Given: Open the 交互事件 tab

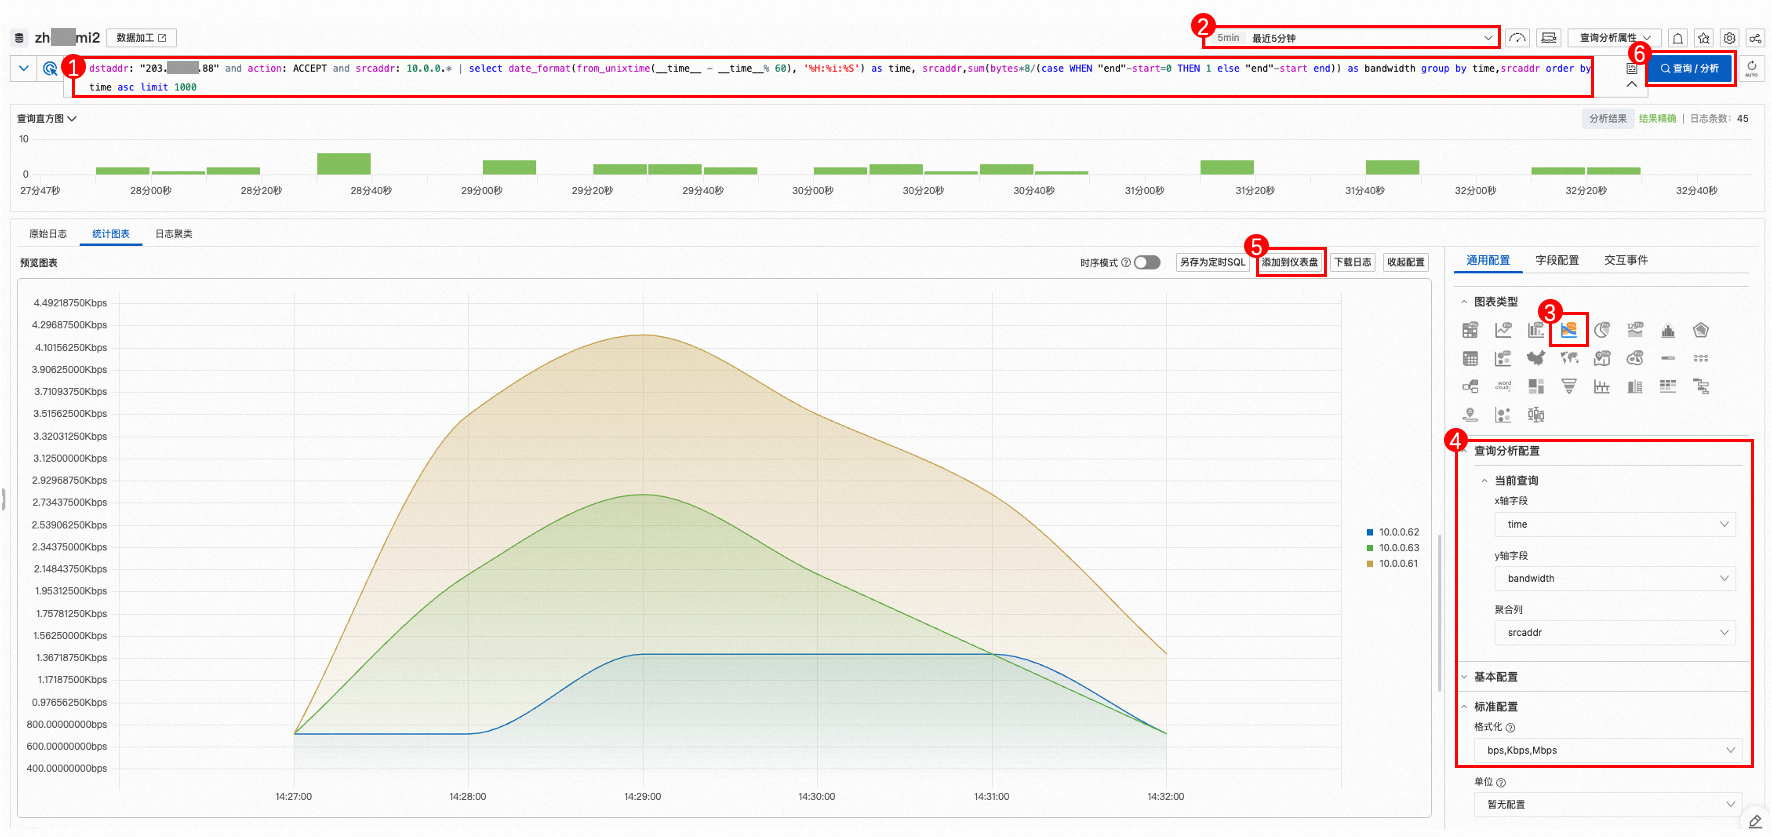Looking at the screenshot, I should coord(1626,260).
